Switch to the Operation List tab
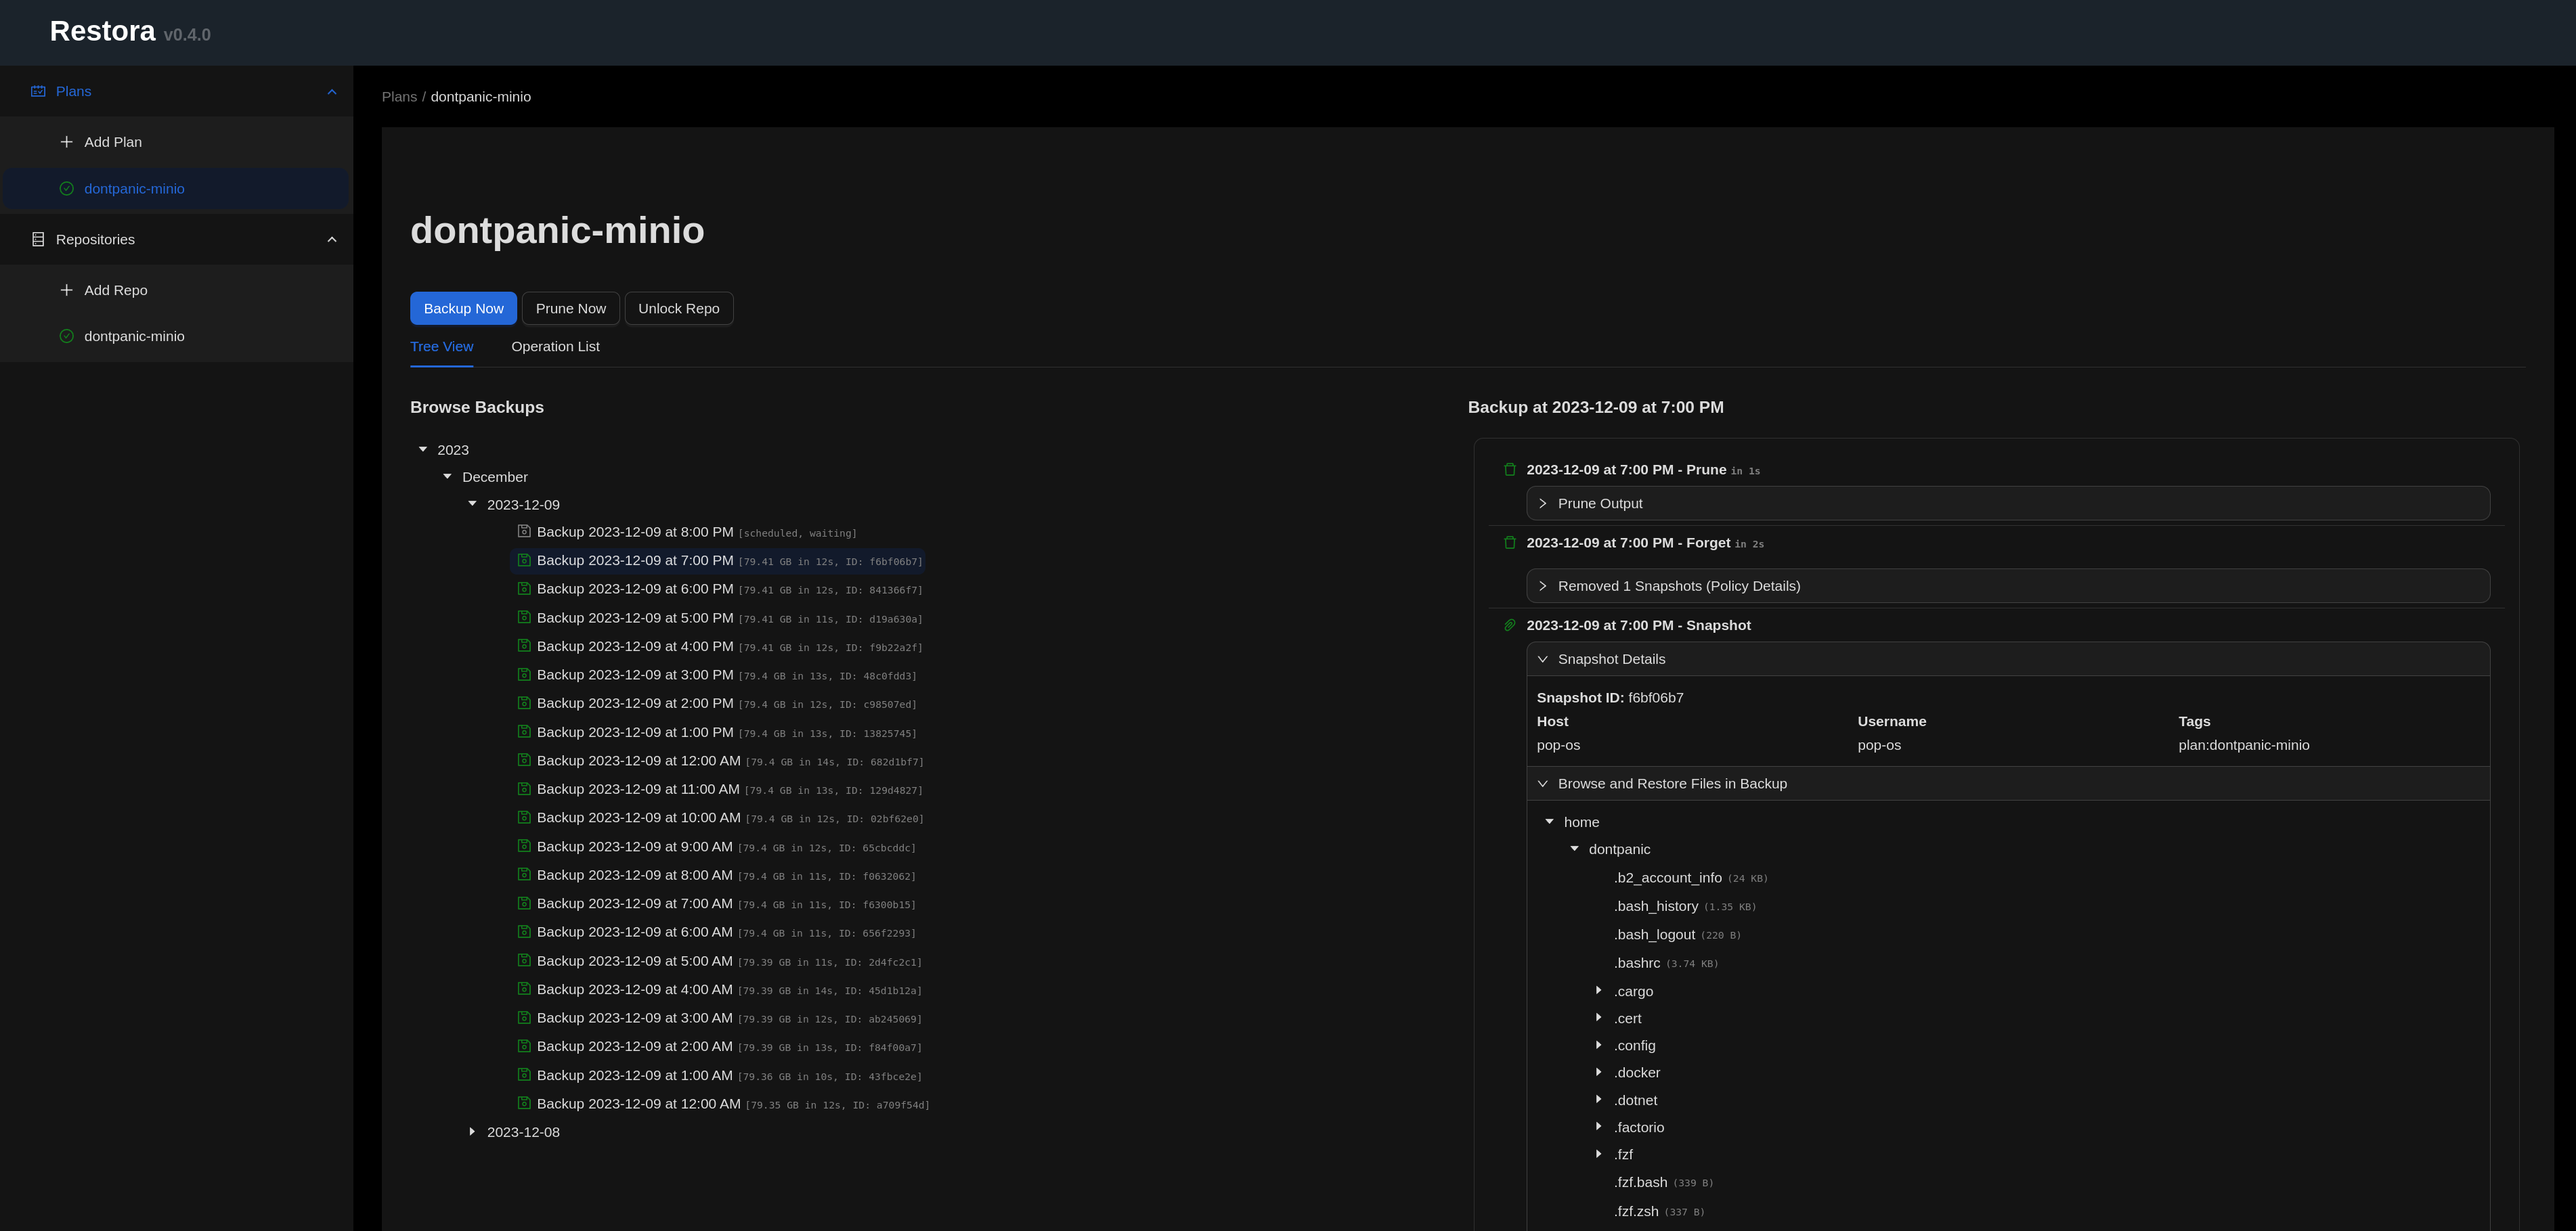The image size is (2576, 1231). tap(555, 347)
